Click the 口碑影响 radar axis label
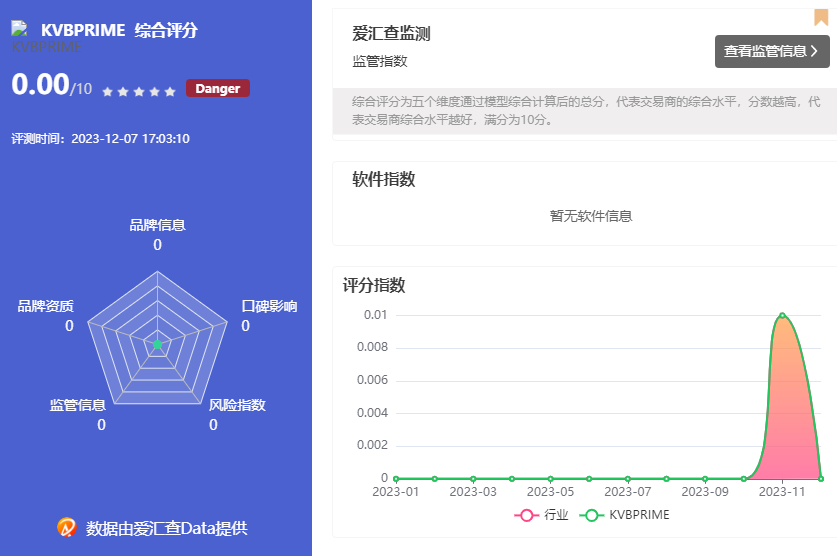Image resolution: width=837 pixels, height=556 pixels. 269,306
